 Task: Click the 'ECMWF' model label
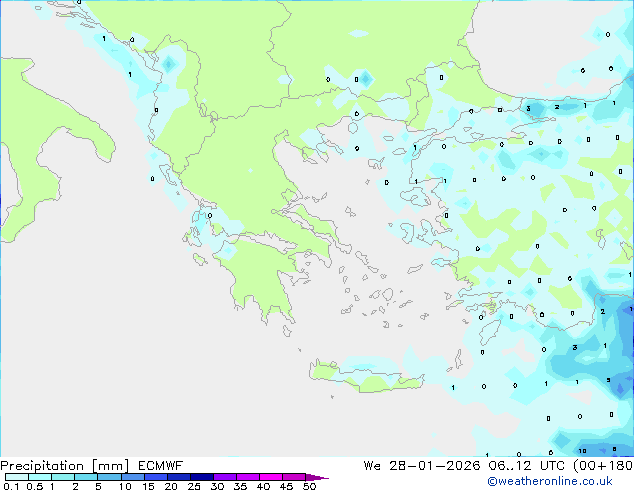tap(161, 466)
